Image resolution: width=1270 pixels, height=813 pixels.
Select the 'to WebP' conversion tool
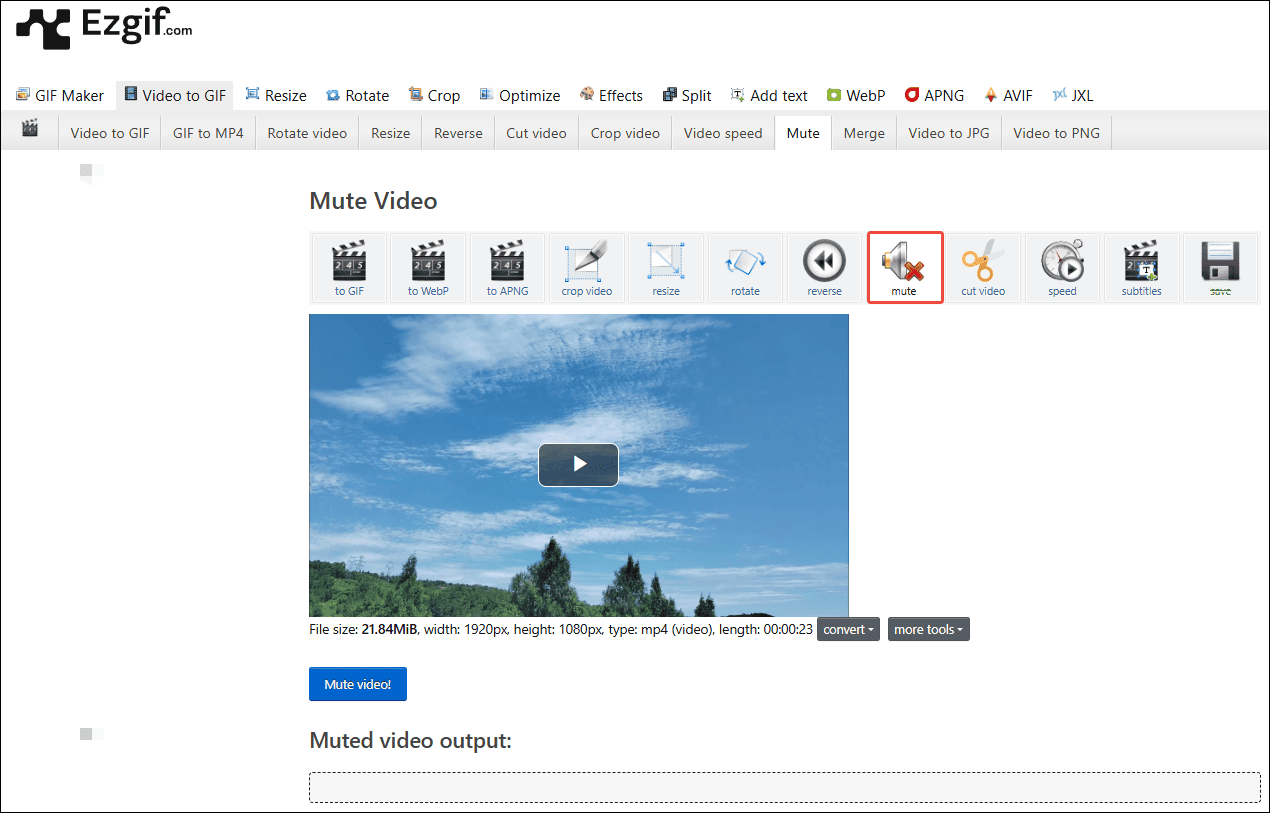pyautogui.click(x=428, y=267)
